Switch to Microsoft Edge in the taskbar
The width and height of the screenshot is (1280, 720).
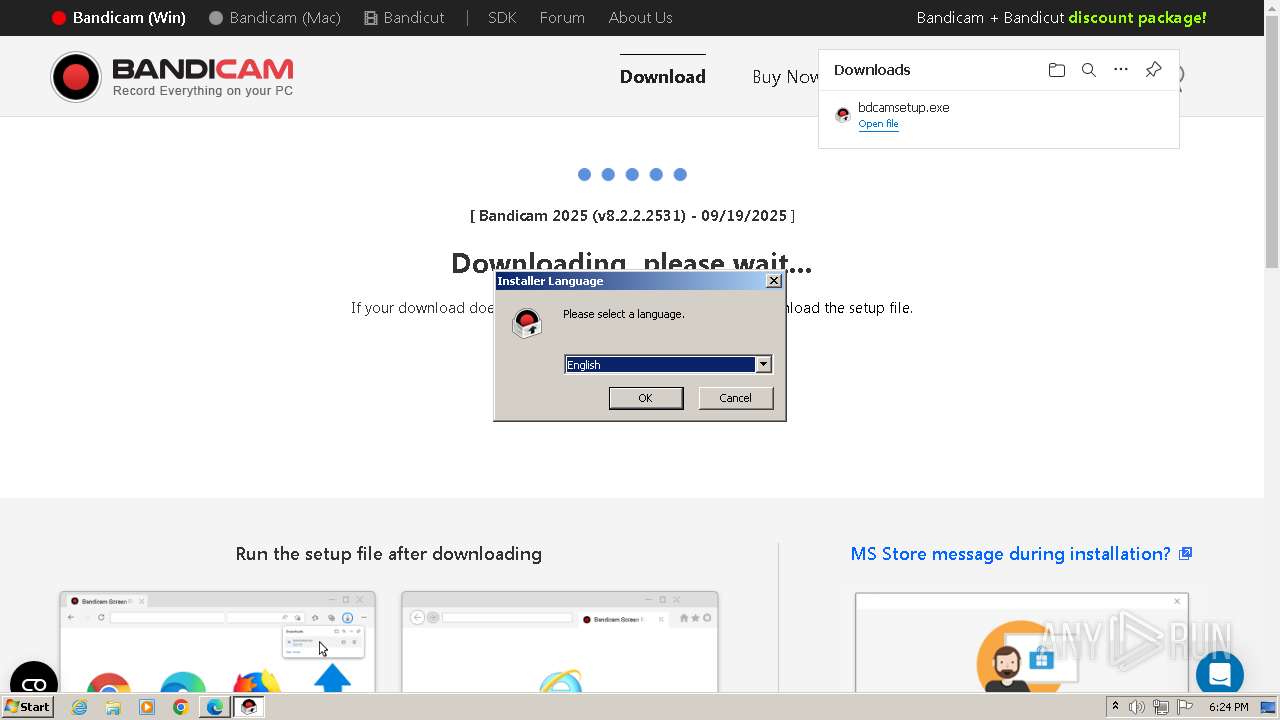coord(215,707)
